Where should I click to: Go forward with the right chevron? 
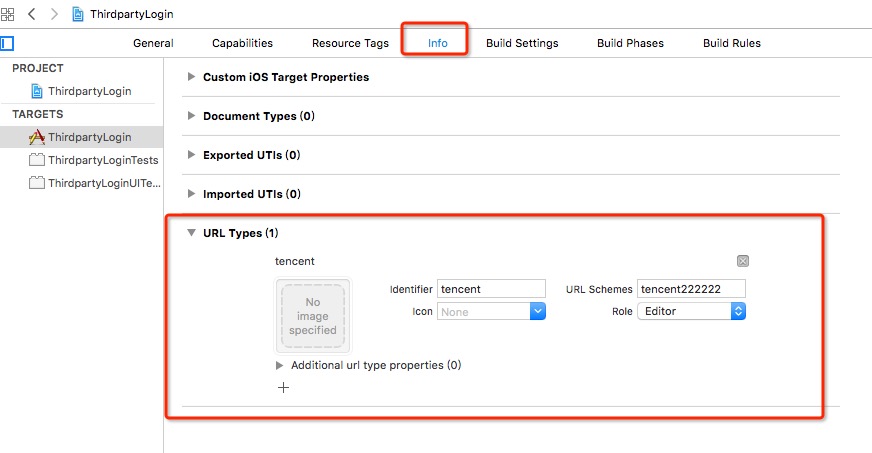point(55,15)
